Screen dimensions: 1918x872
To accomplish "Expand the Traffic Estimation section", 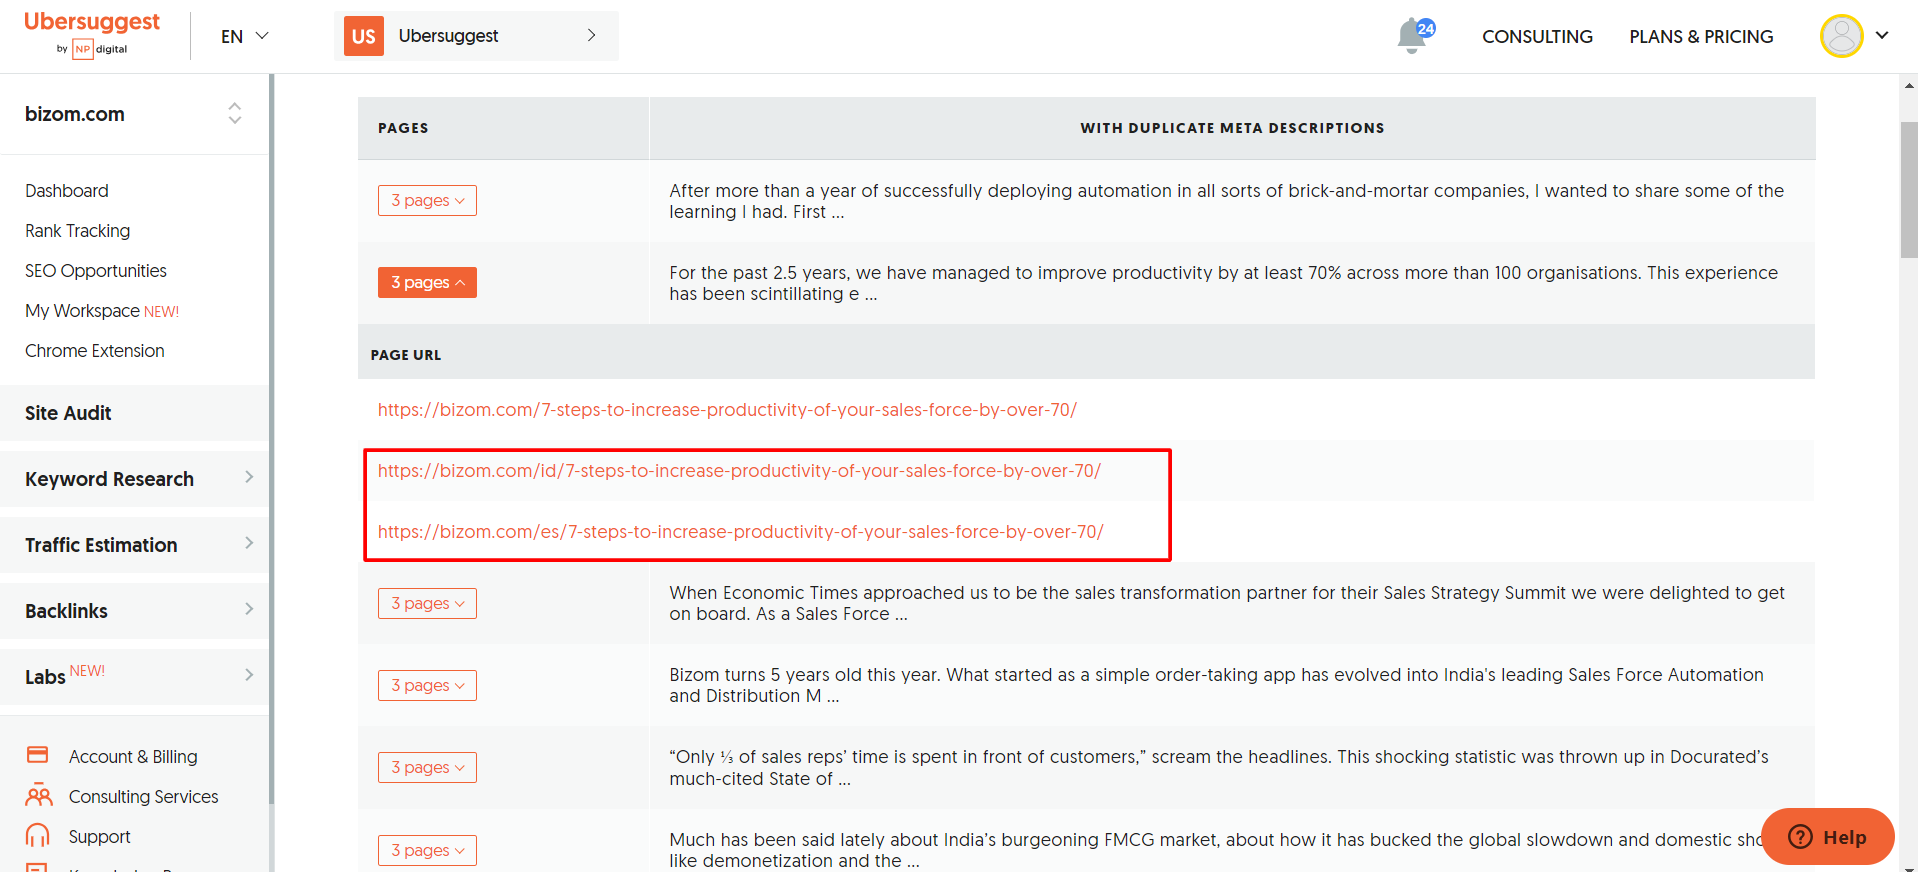I will pyautogui.click(x=134, y=545).
